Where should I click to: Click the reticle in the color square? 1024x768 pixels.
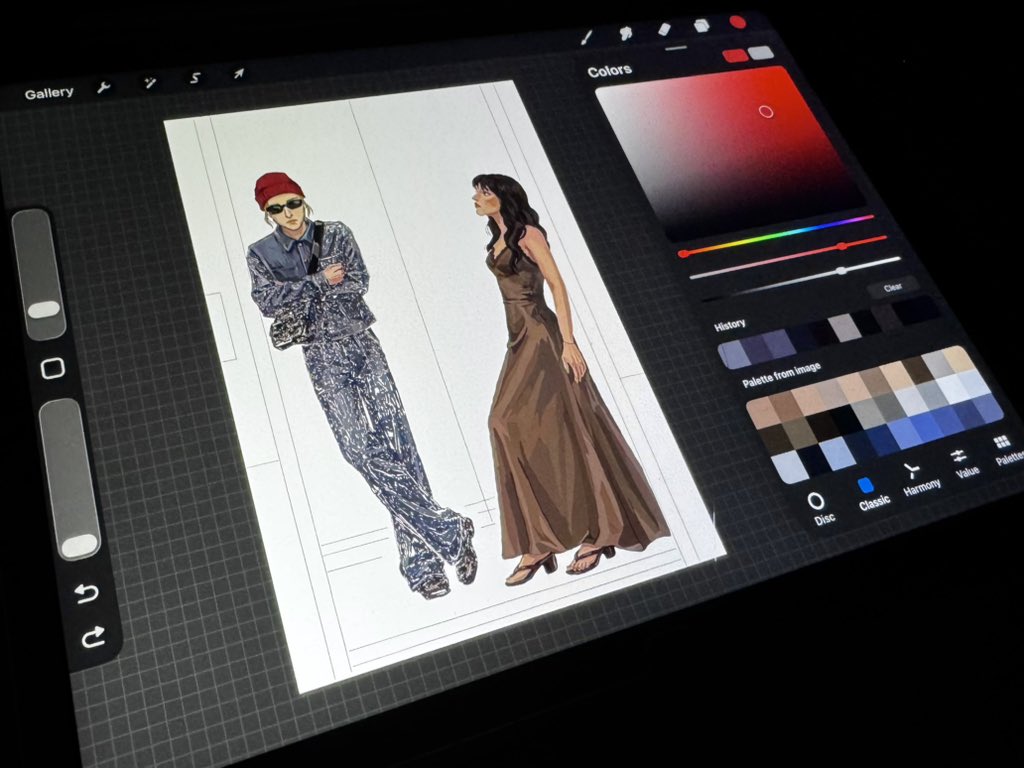pyautogui.click(x=766, y=112)
